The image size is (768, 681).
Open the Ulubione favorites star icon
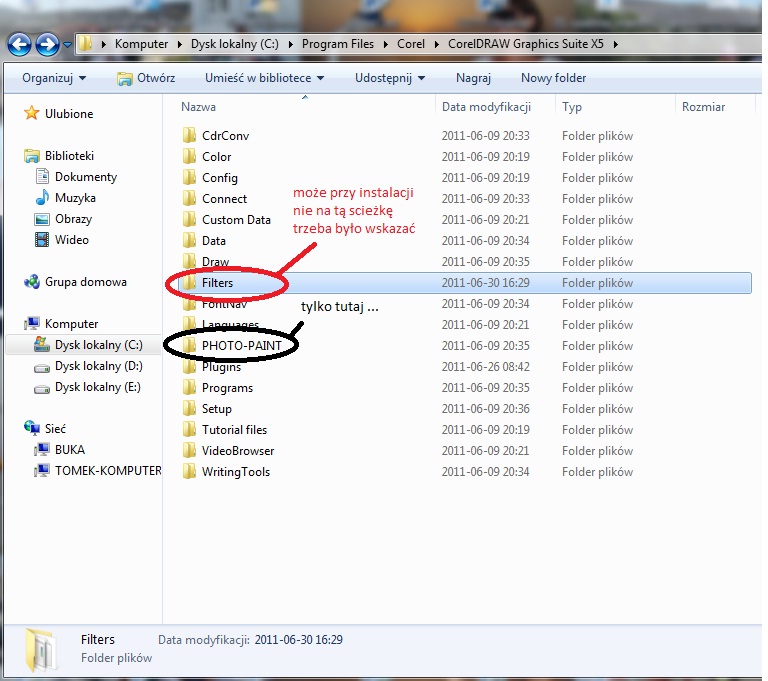coord(32,114)
